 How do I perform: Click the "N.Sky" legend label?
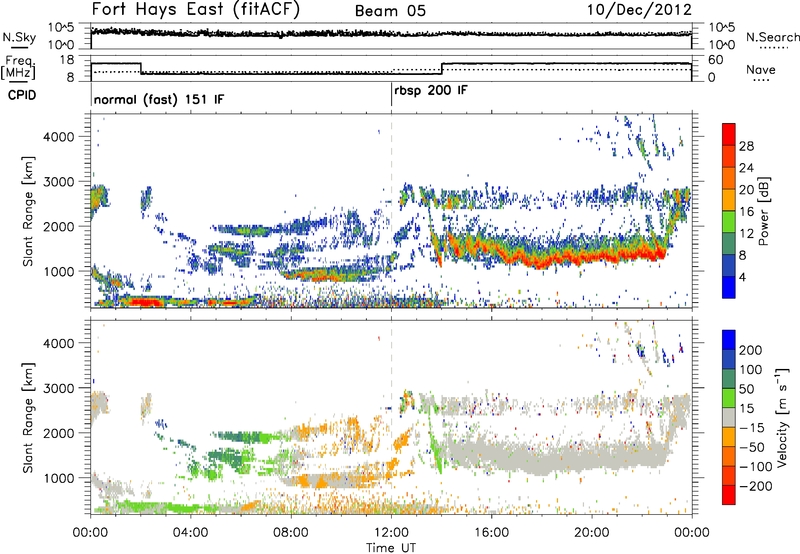pyautogui.click(x=19, y=37)
